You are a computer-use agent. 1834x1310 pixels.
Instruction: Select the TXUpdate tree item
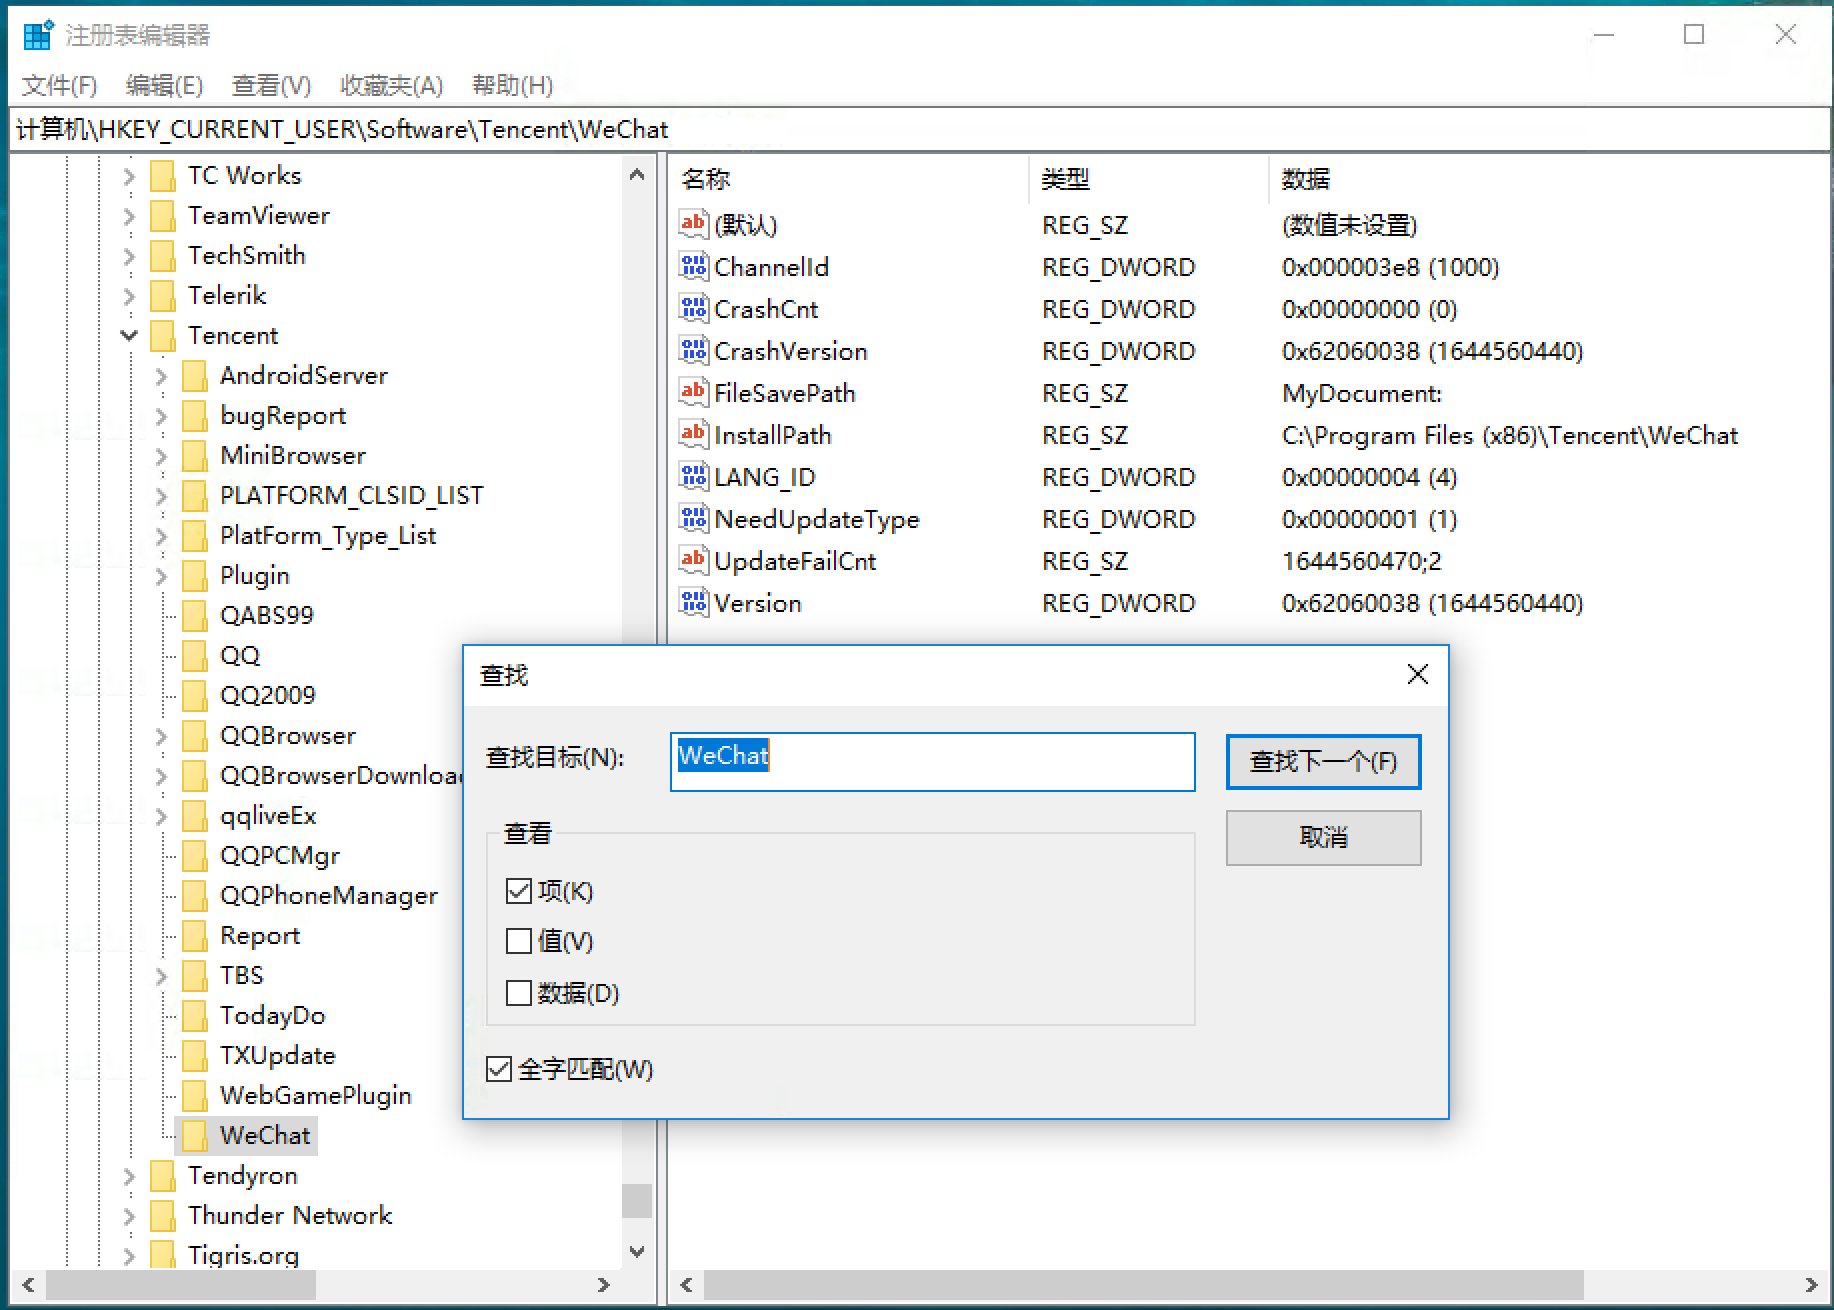277,1056
